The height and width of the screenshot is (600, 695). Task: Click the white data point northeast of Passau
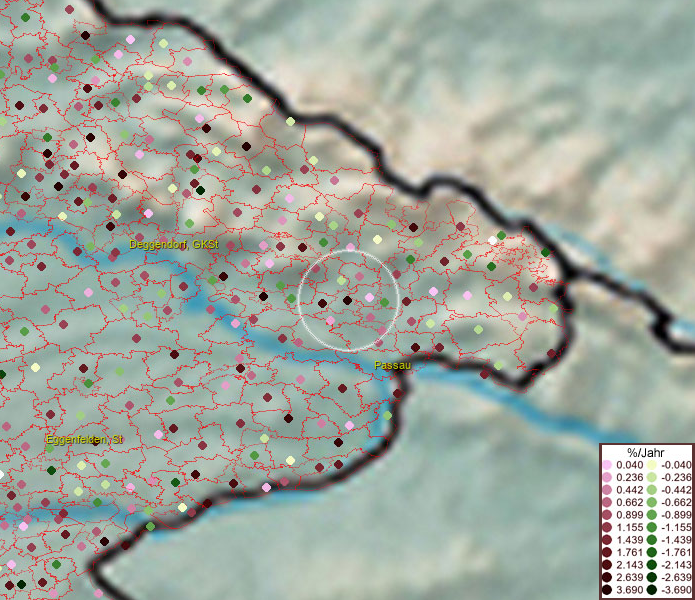492,240
